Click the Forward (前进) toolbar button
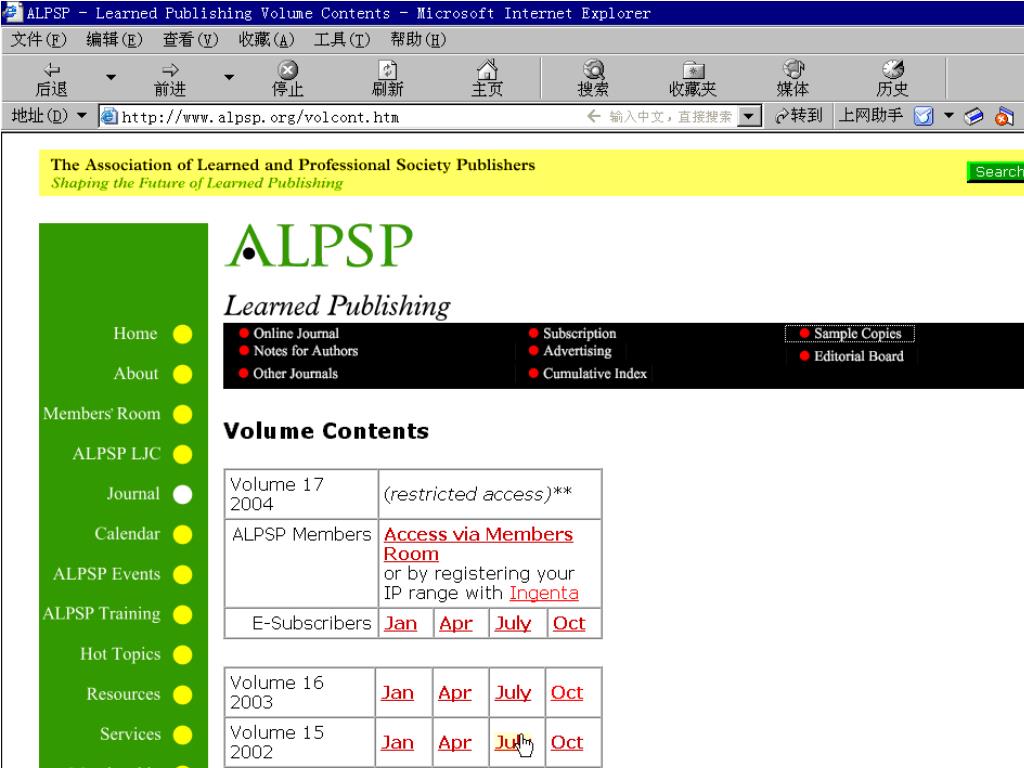The width and height of the screenshot is (1024, 768). tap(170, 79)
